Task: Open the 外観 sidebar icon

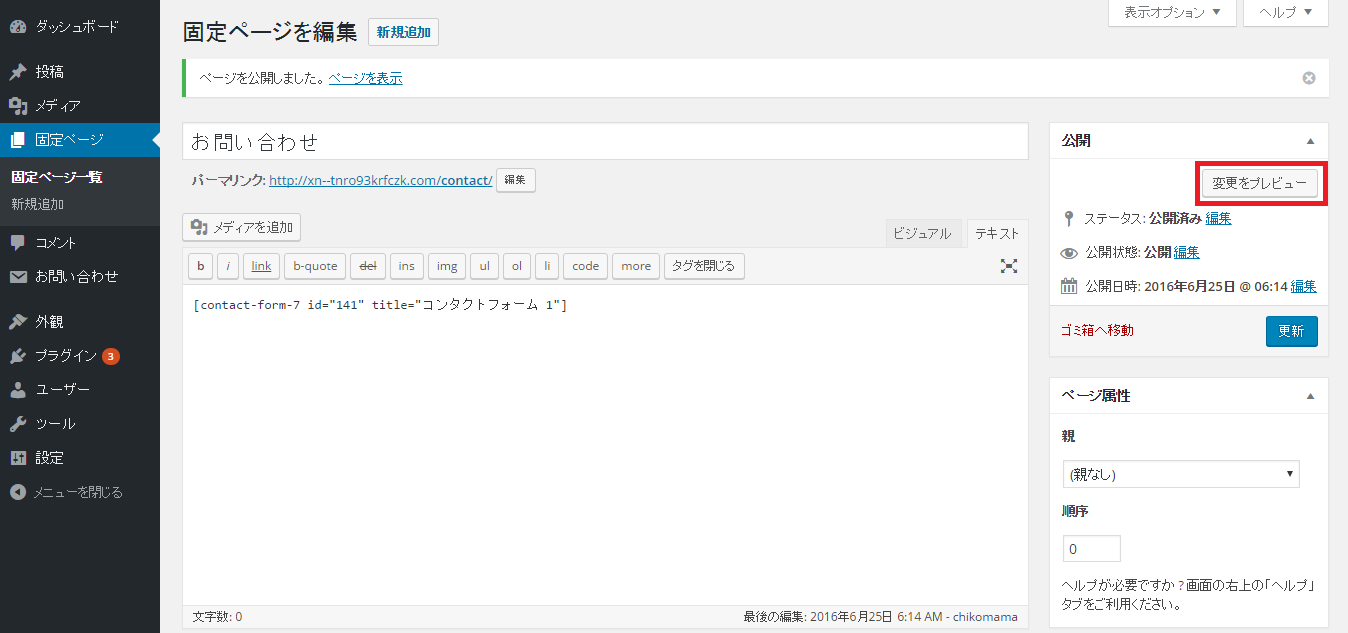Action: (x=17, y=319)
